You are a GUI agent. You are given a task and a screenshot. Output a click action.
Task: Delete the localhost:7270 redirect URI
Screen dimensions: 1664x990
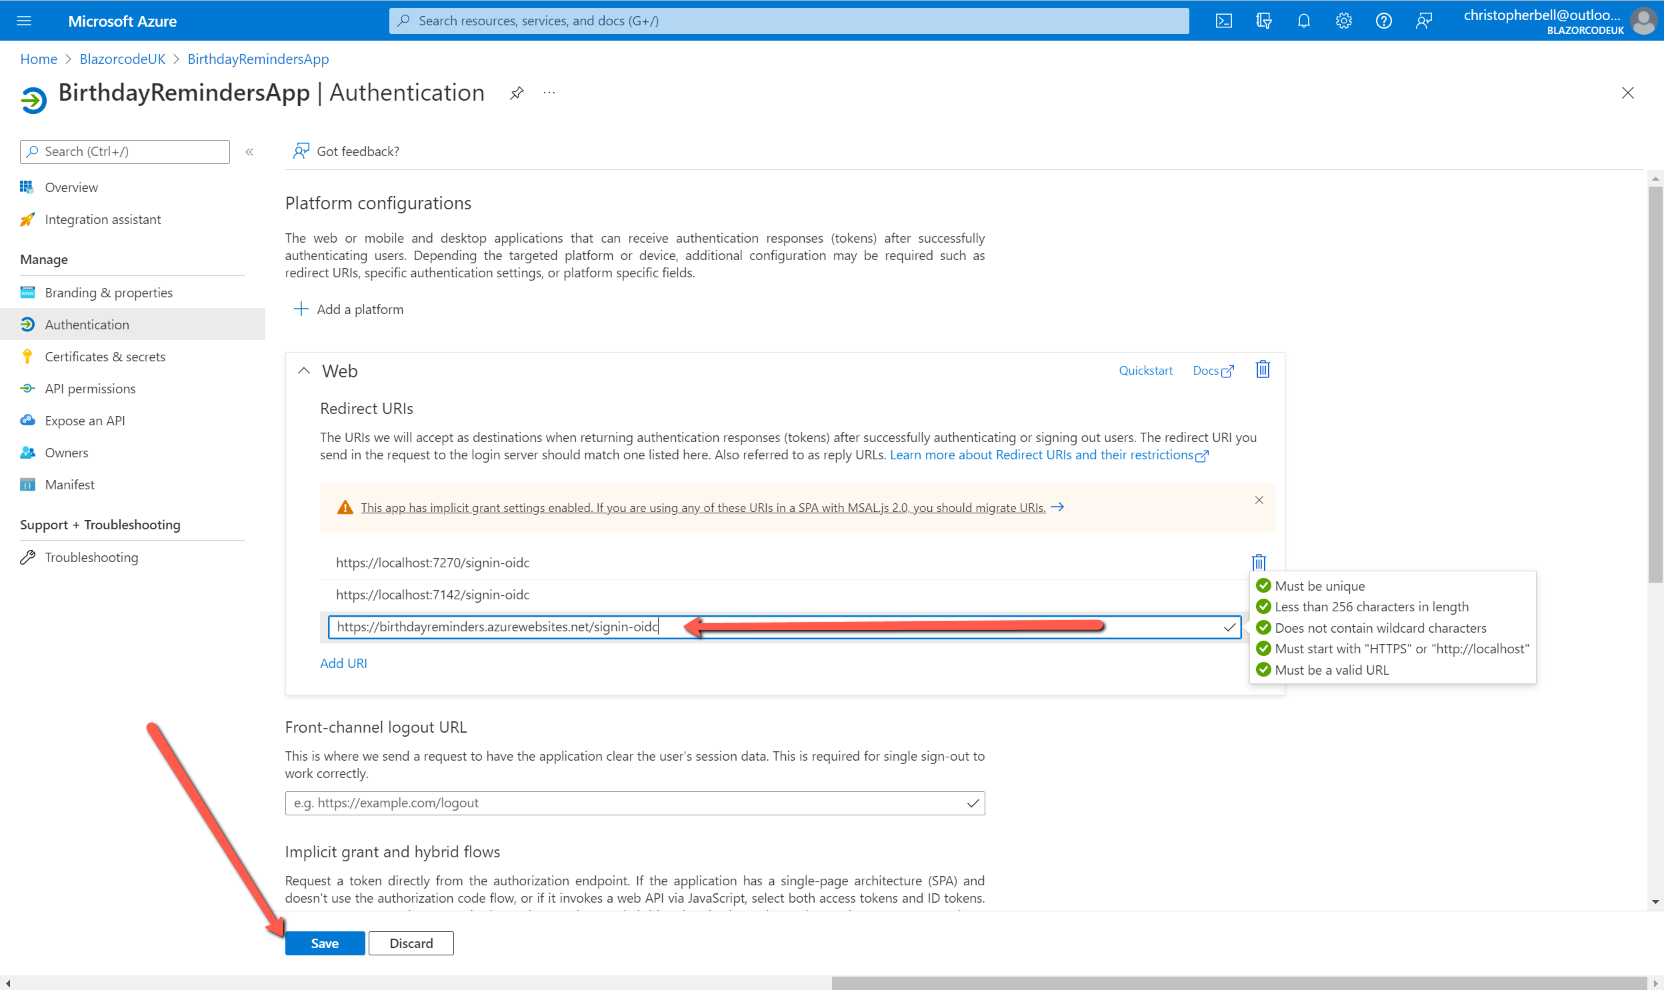[x=1258, y=562]
